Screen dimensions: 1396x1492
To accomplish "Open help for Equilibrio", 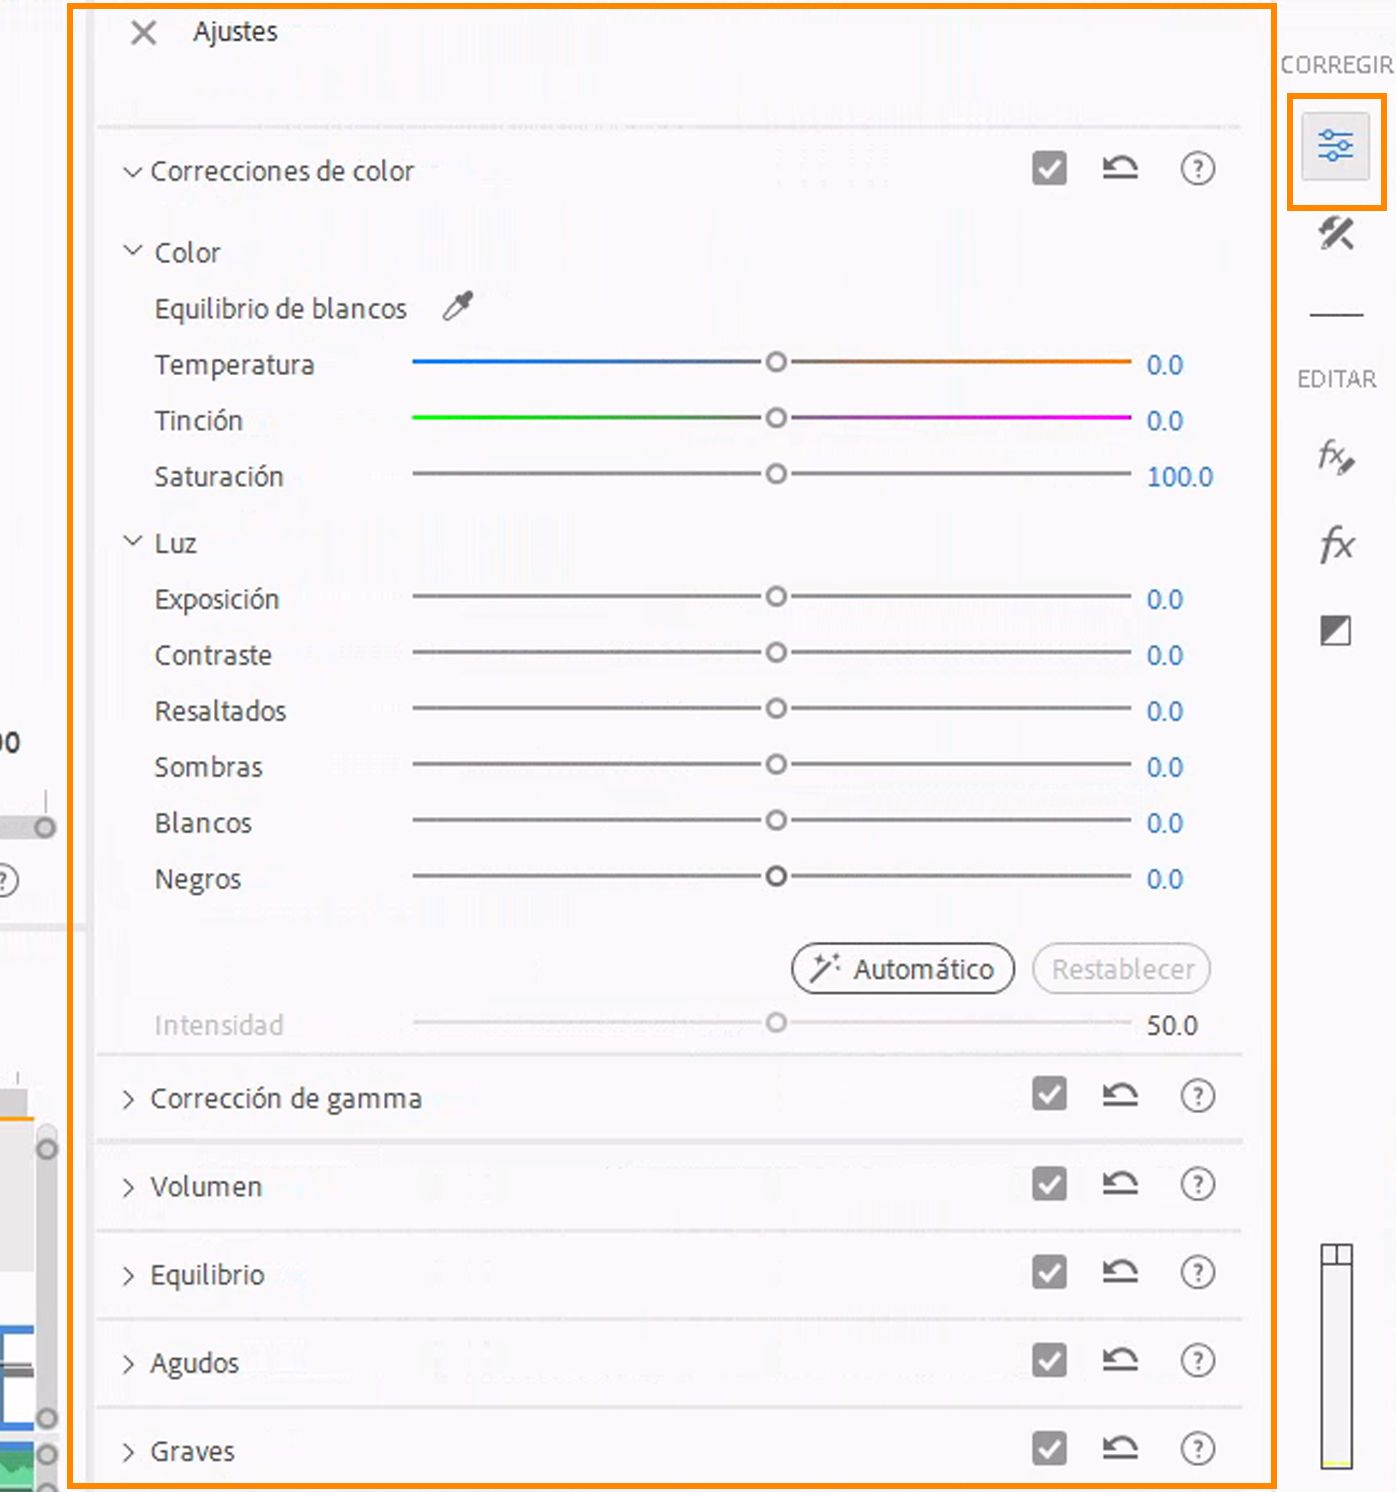I will 1198,1272.
